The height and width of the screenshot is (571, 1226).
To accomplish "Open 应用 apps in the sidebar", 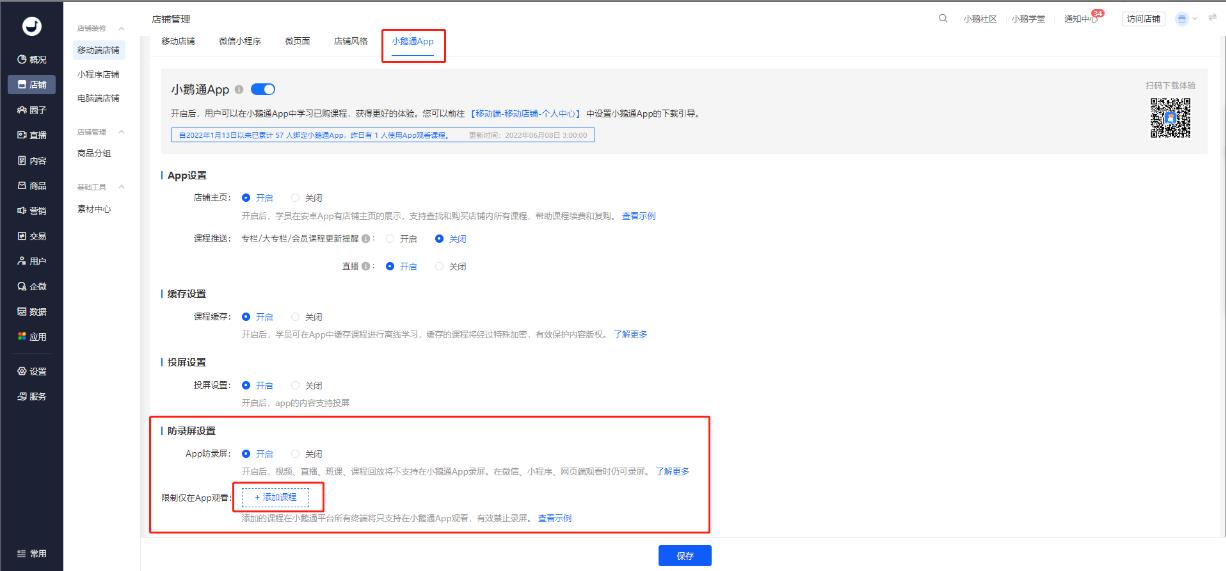I will tap(31, 336).
